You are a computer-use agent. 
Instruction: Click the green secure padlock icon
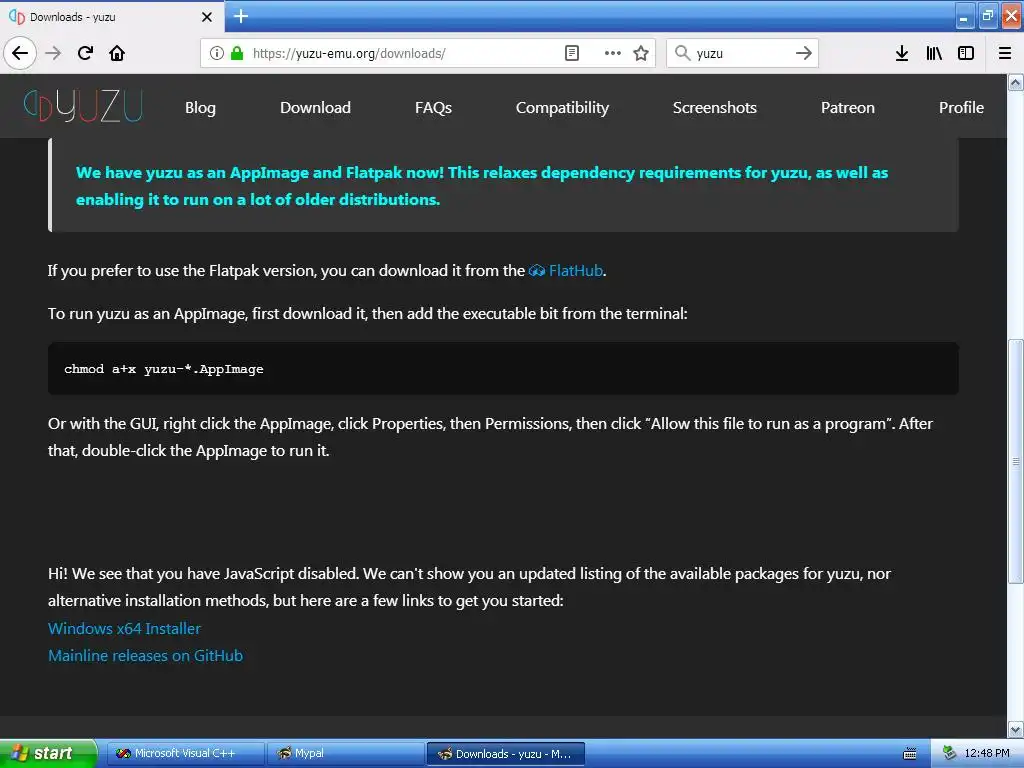click(x=237, y=53)
